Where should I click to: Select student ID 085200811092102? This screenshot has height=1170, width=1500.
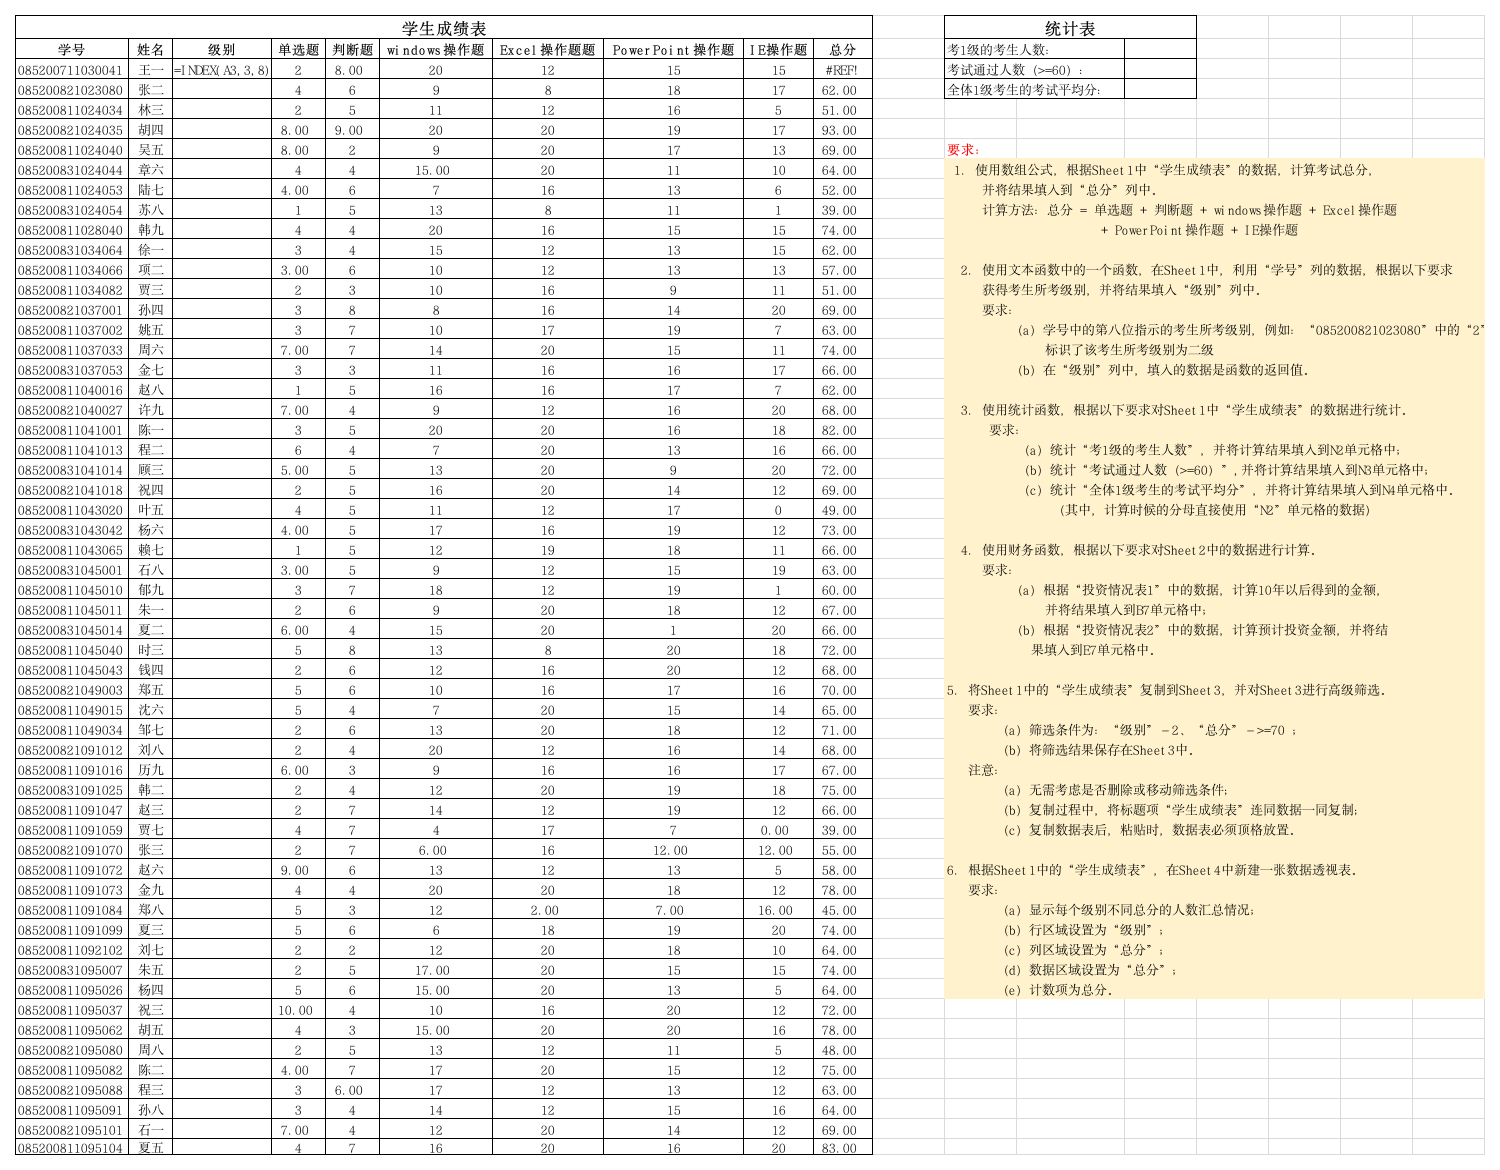pyautogui.click(x=72, y=950)
